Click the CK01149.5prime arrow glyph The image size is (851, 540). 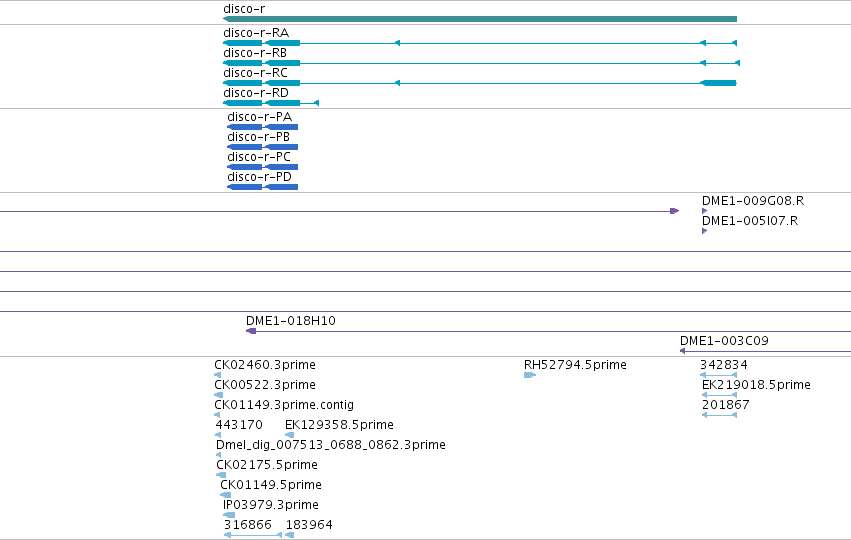[x=225, y=495]
